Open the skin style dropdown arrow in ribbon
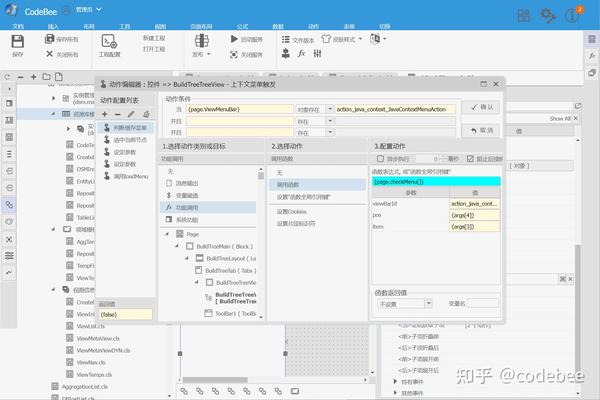600x400 pixels. [360, 39]
